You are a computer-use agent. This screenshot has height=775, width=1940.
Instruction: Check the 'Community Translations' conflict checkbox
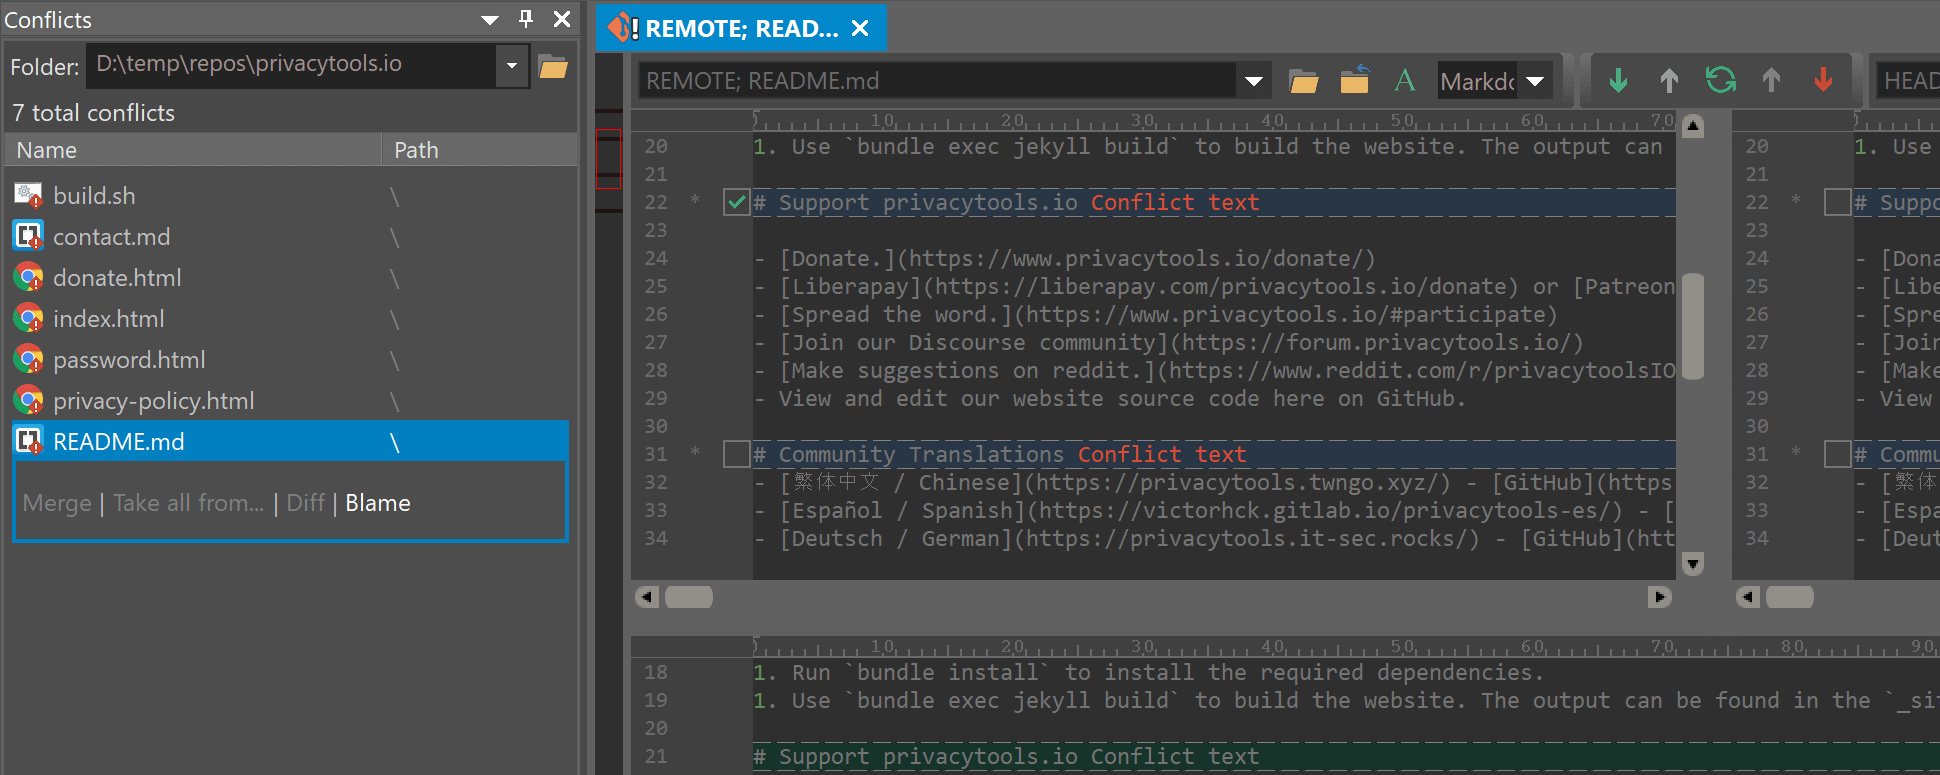click(x=736, y=455)
